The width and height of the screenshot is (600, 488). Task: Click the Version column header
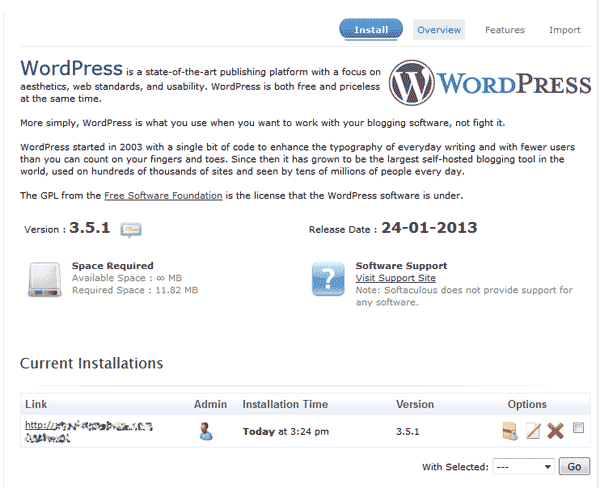(x=415, y=404)
